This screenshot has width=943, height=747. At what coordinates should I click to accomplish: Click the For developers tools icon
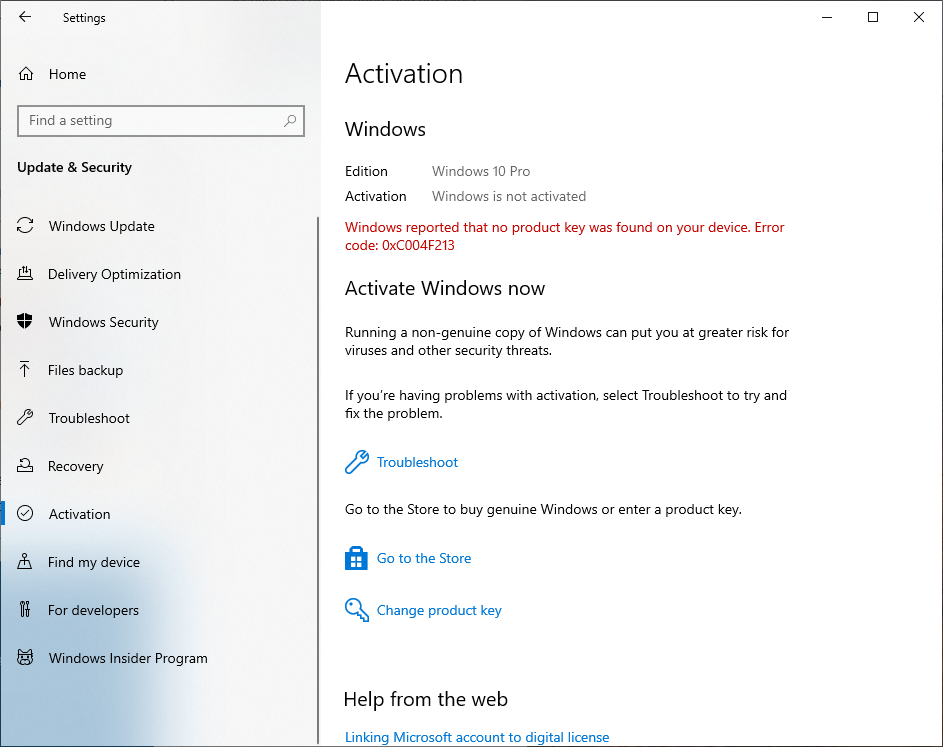tap(25, 609)
